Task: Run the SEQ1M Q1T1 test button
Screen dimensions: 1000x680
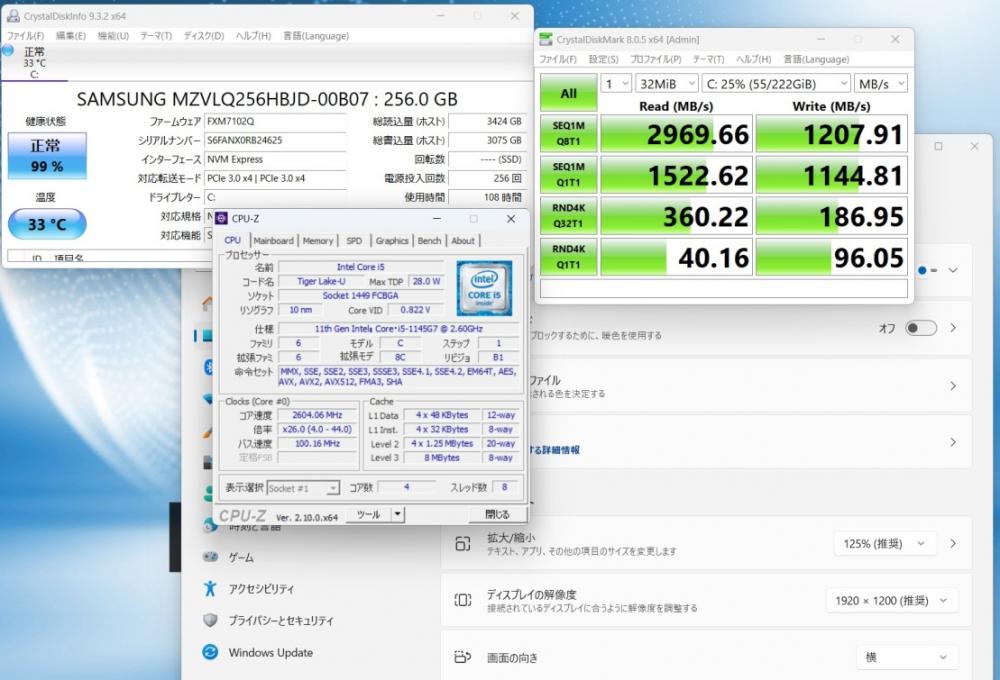Action: coord(568,174)
